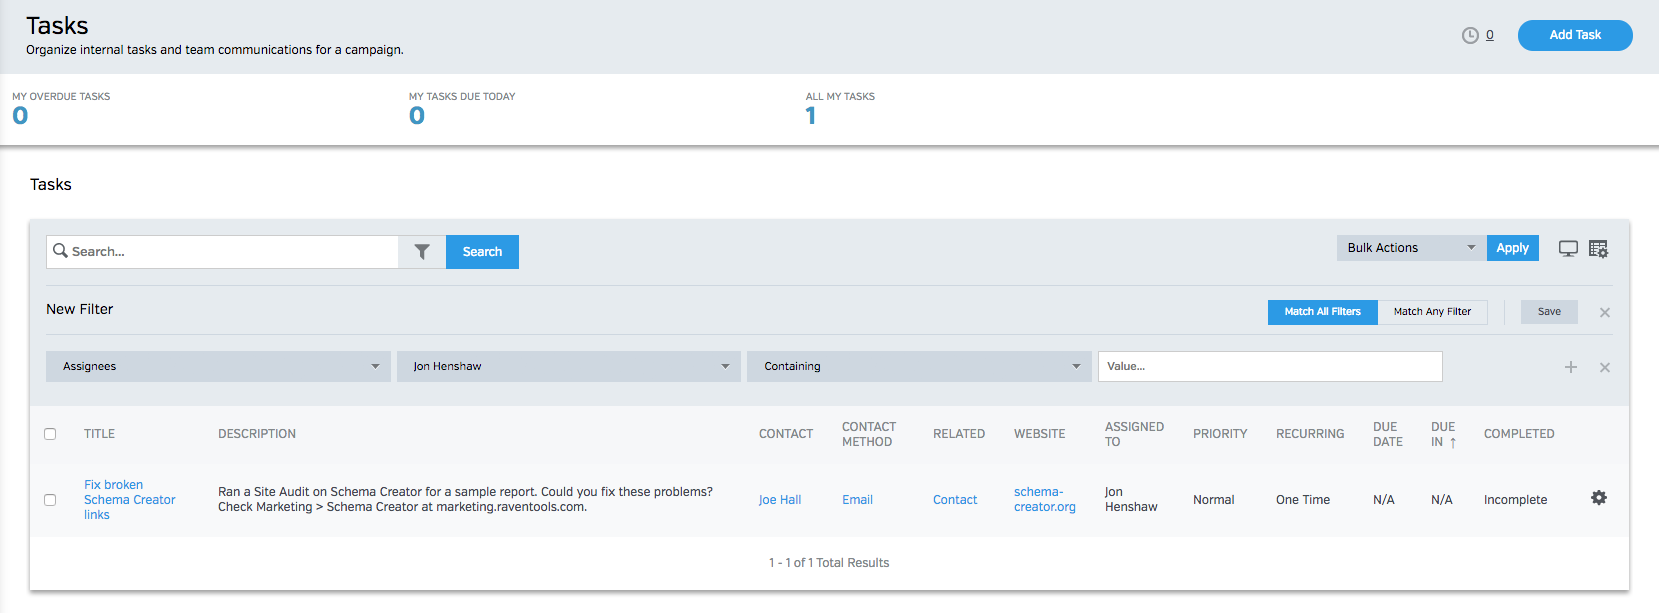Viewport: 1659px width, 613px height.
Task: Open the Bulk Actions dropdown
Action: (1410, 248)
